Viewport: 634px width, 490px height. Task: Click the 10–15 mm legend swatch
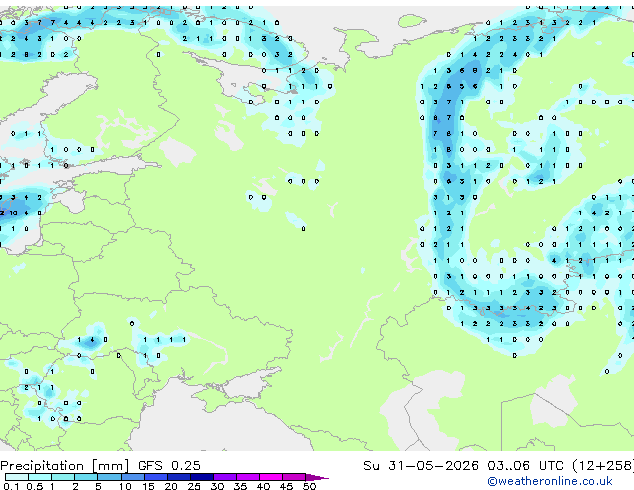click(x=132, y=477)
